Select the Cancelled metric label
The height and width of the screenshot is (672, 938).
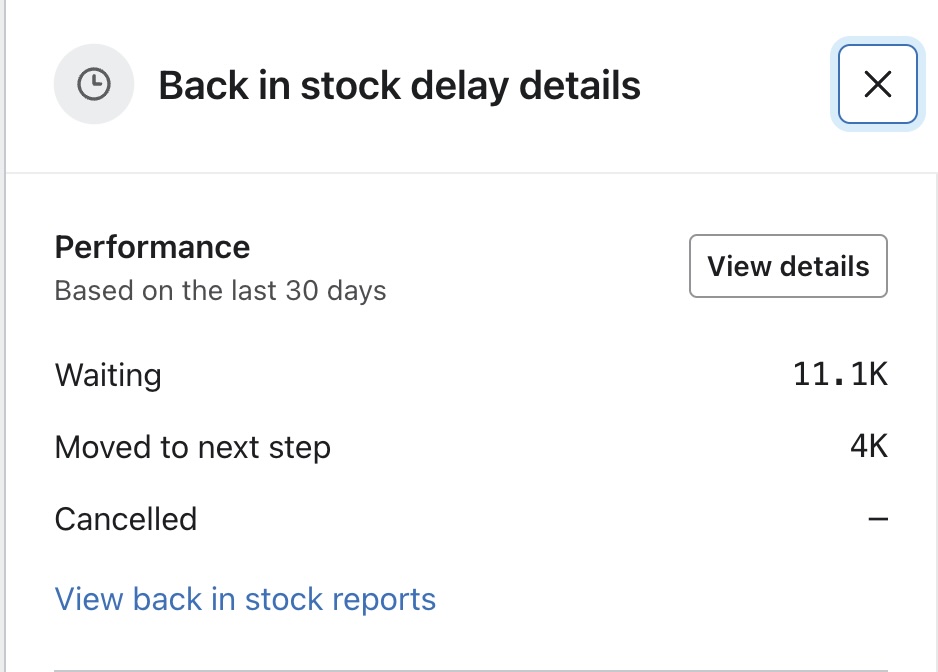(126, 519)
